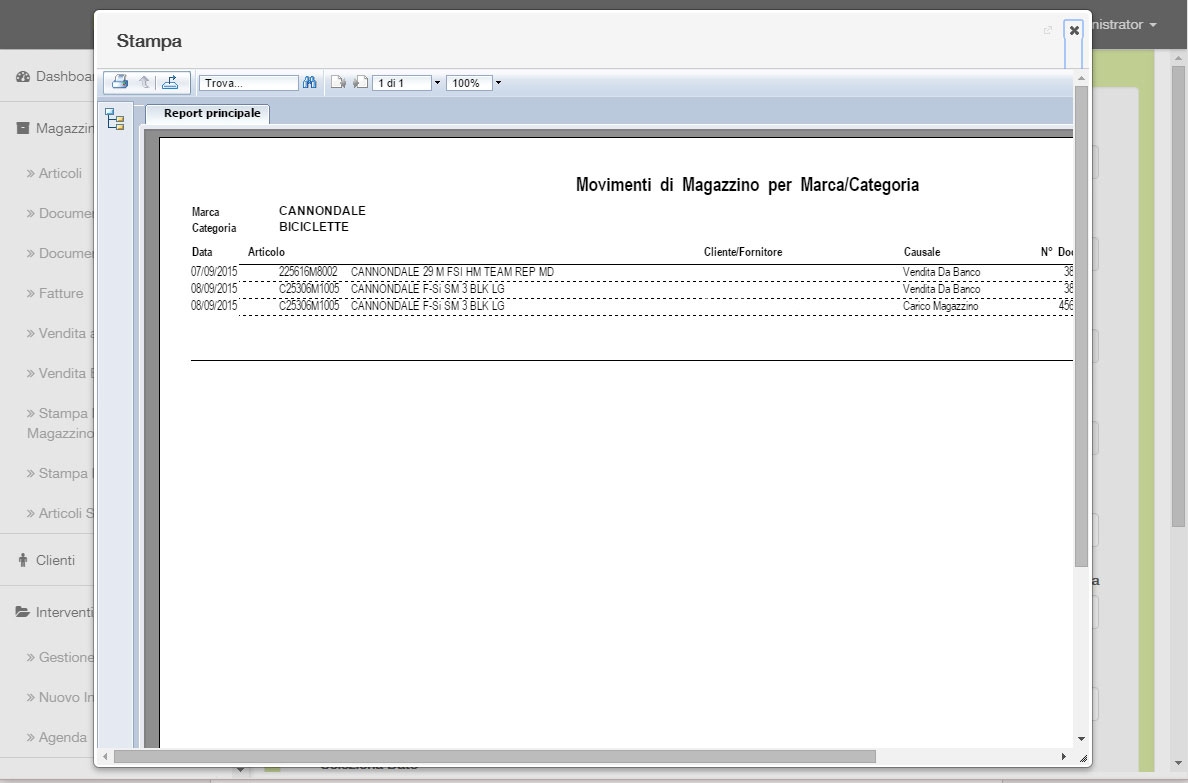Click the dialog resize grip icon
The image size is (1188, 783).
tap(1083, 757)
